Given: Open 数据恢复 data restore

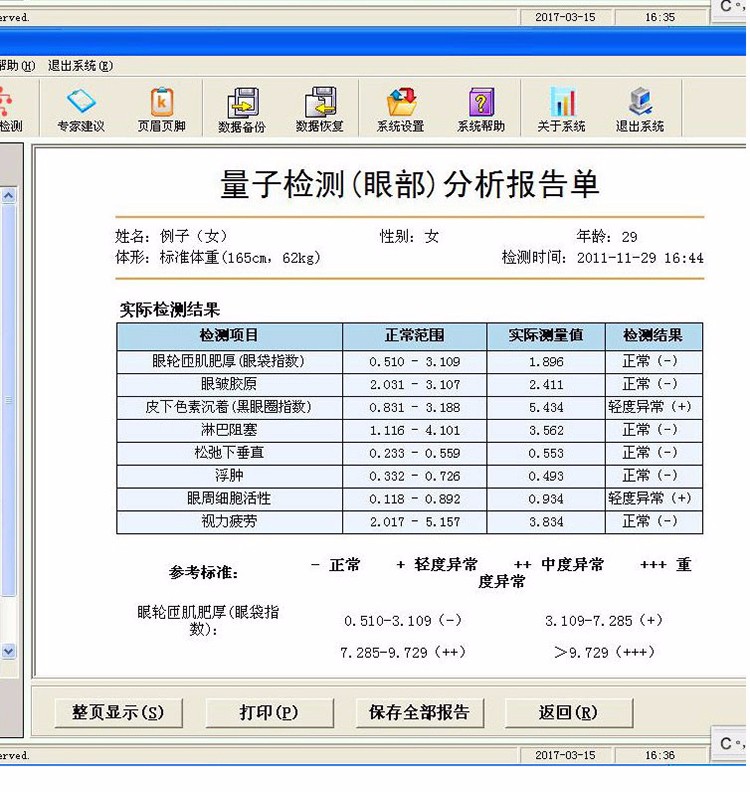Looking at the screenshot, I should pos(319,109).
